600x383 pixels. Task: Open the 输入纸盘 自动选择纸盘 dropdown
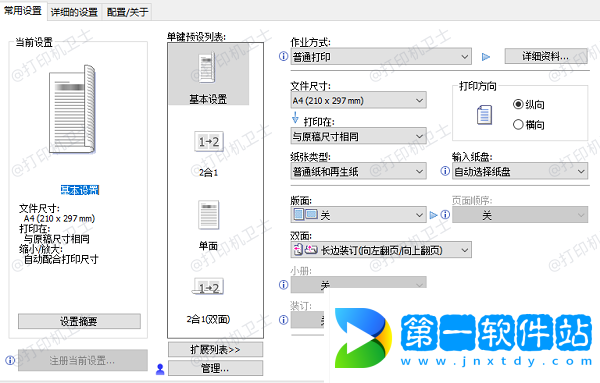tap(520, 171)
